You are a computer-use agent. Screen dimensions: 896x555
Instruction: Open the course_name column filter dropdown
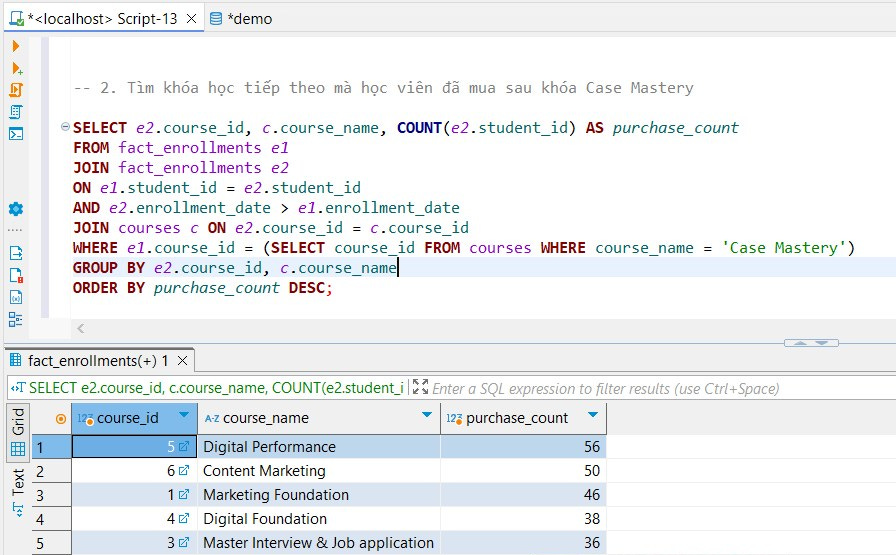427,416
